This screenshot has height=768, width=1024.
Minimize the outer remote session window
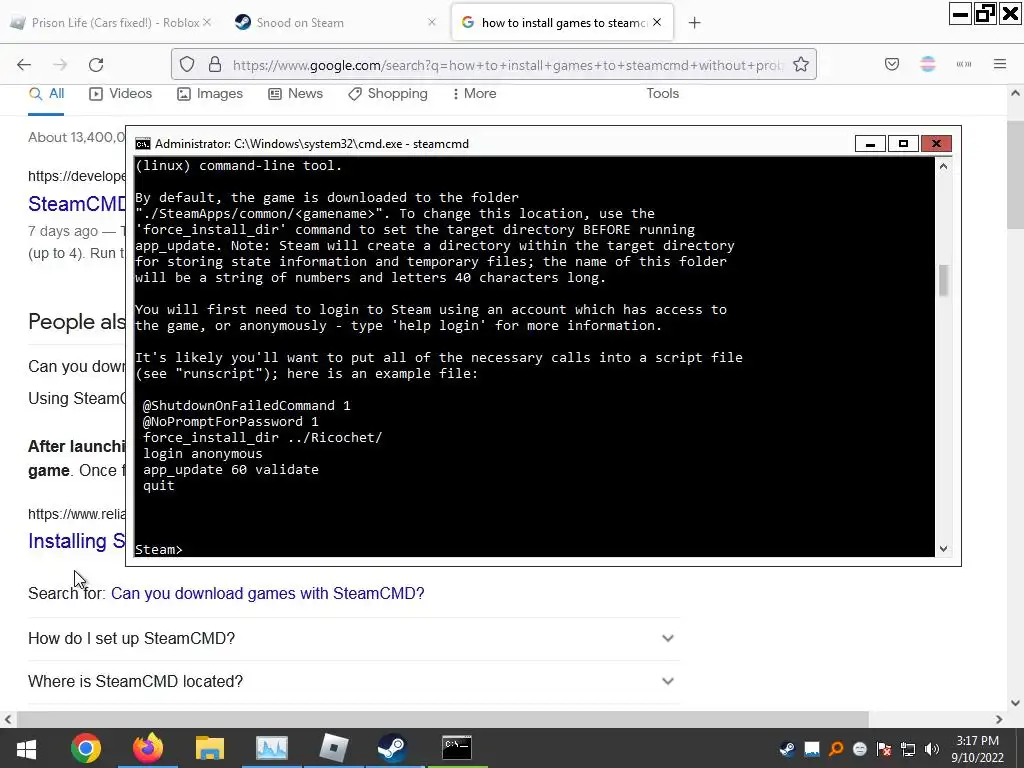coord(960,14)
